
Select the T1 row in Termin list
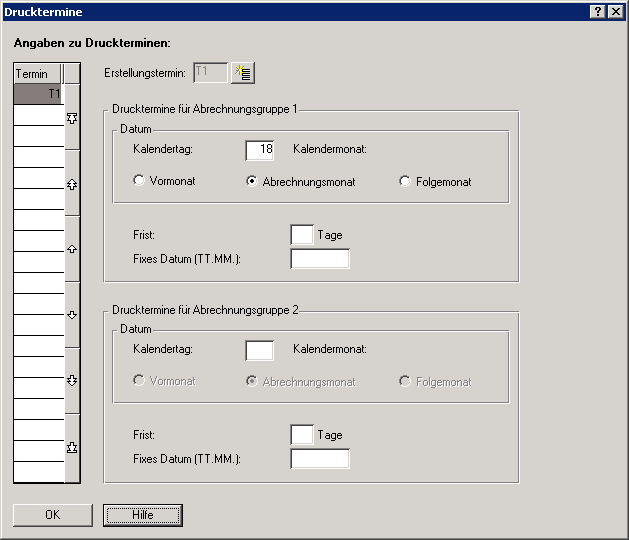tap(39, 94)
